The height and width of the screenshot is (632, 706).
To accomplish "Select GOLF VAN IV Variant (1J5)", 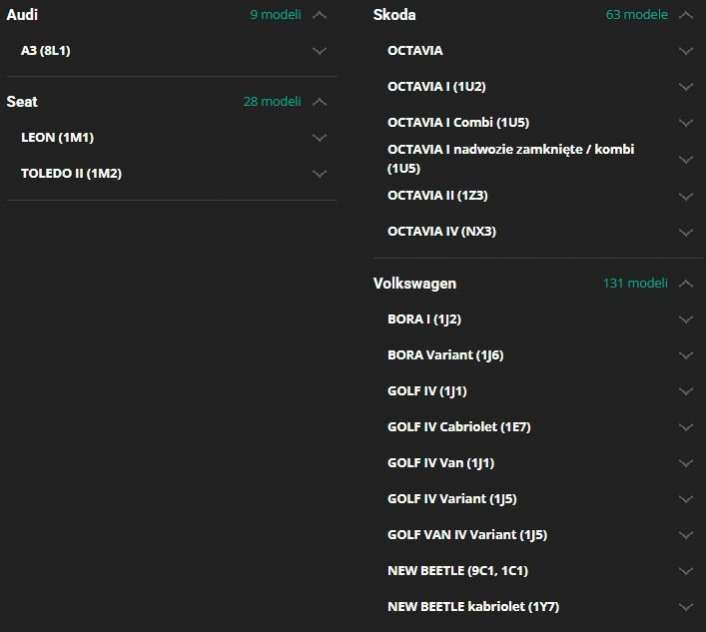I will [467, 535].
